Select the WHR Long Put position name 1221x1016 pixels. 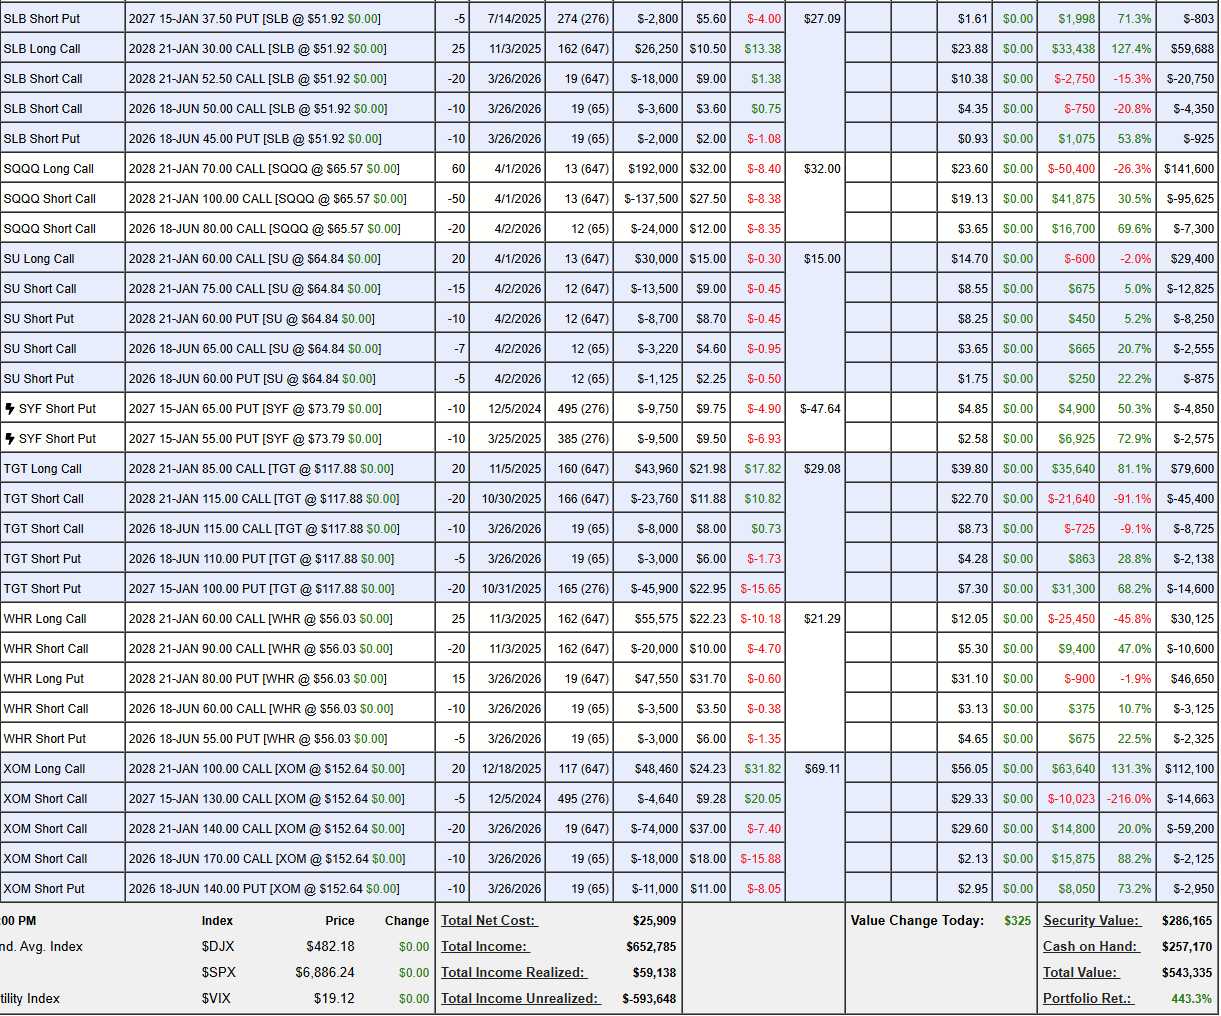coord(44,679)
